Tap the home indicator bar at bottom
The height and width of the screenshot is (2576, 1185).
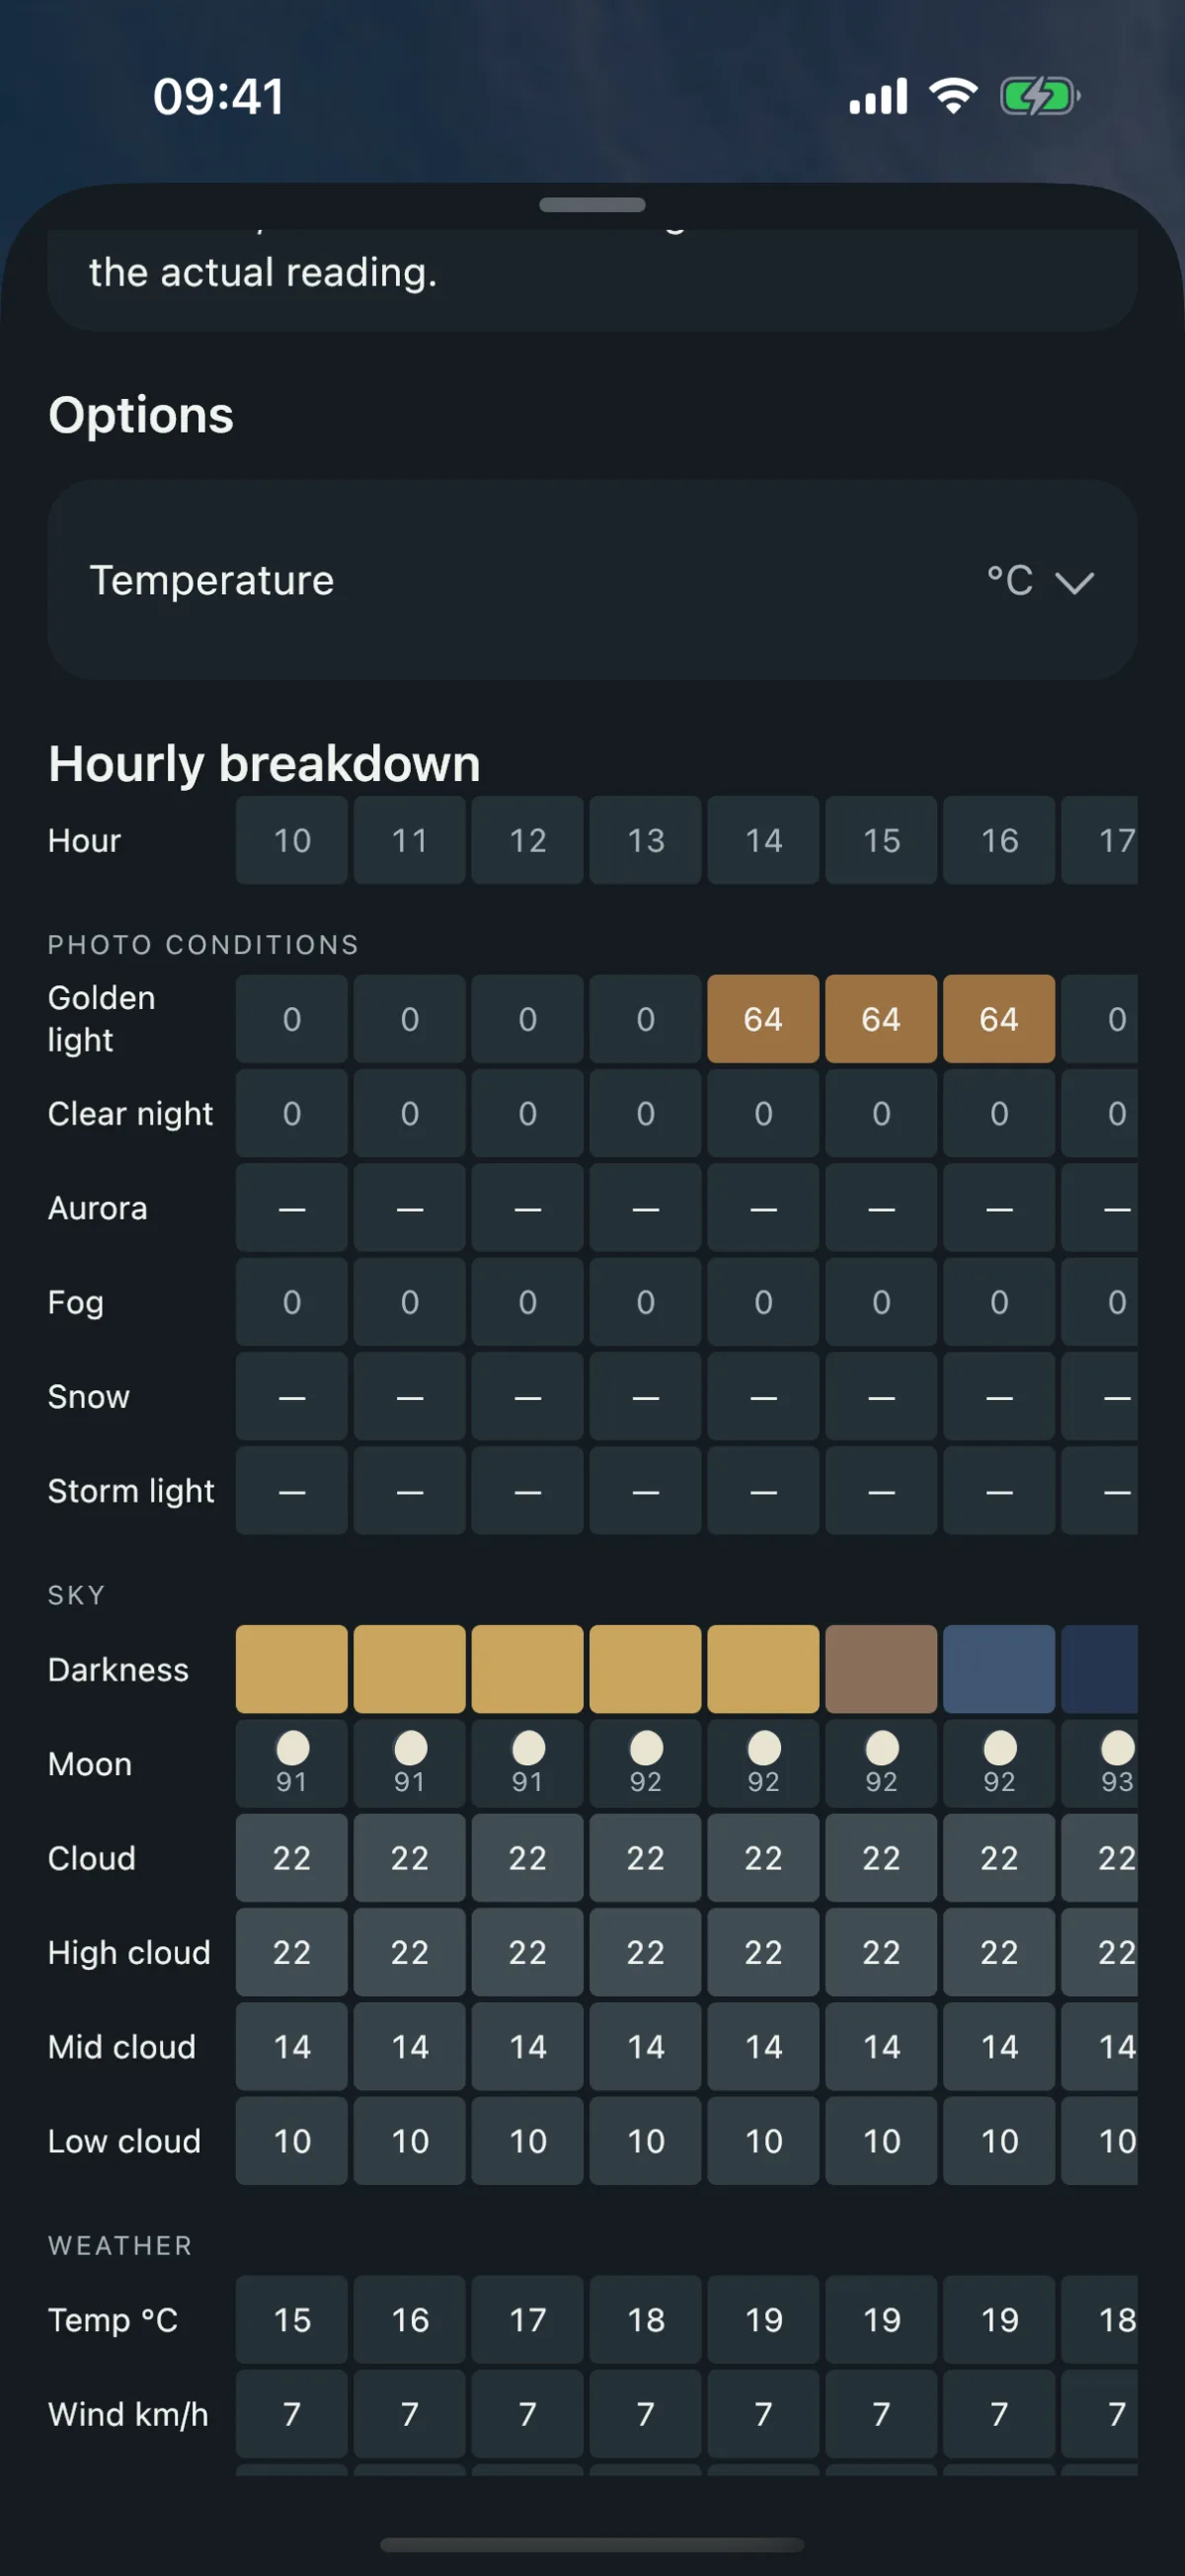point(592,2545)
